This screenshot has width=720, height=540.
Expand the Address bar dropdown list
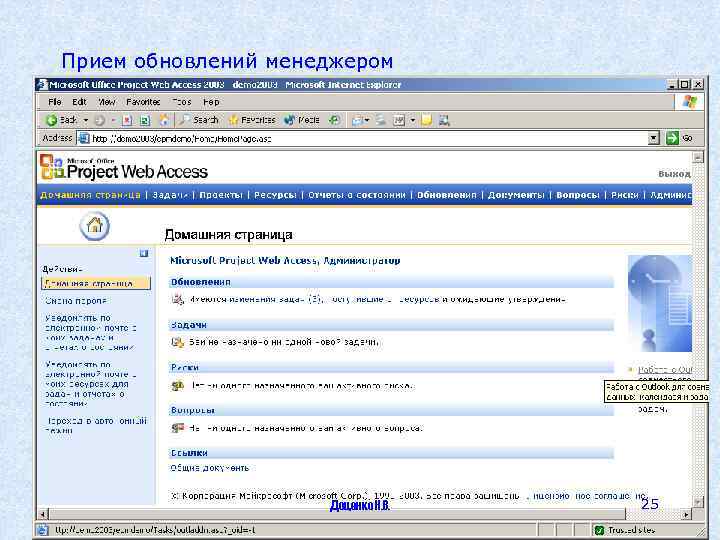pyautogui.click(x=653, y=138)
